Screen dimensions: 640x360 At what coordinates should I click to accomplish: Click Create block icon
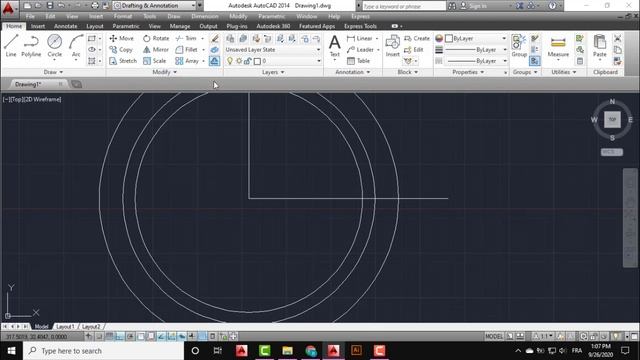point(417,38)
